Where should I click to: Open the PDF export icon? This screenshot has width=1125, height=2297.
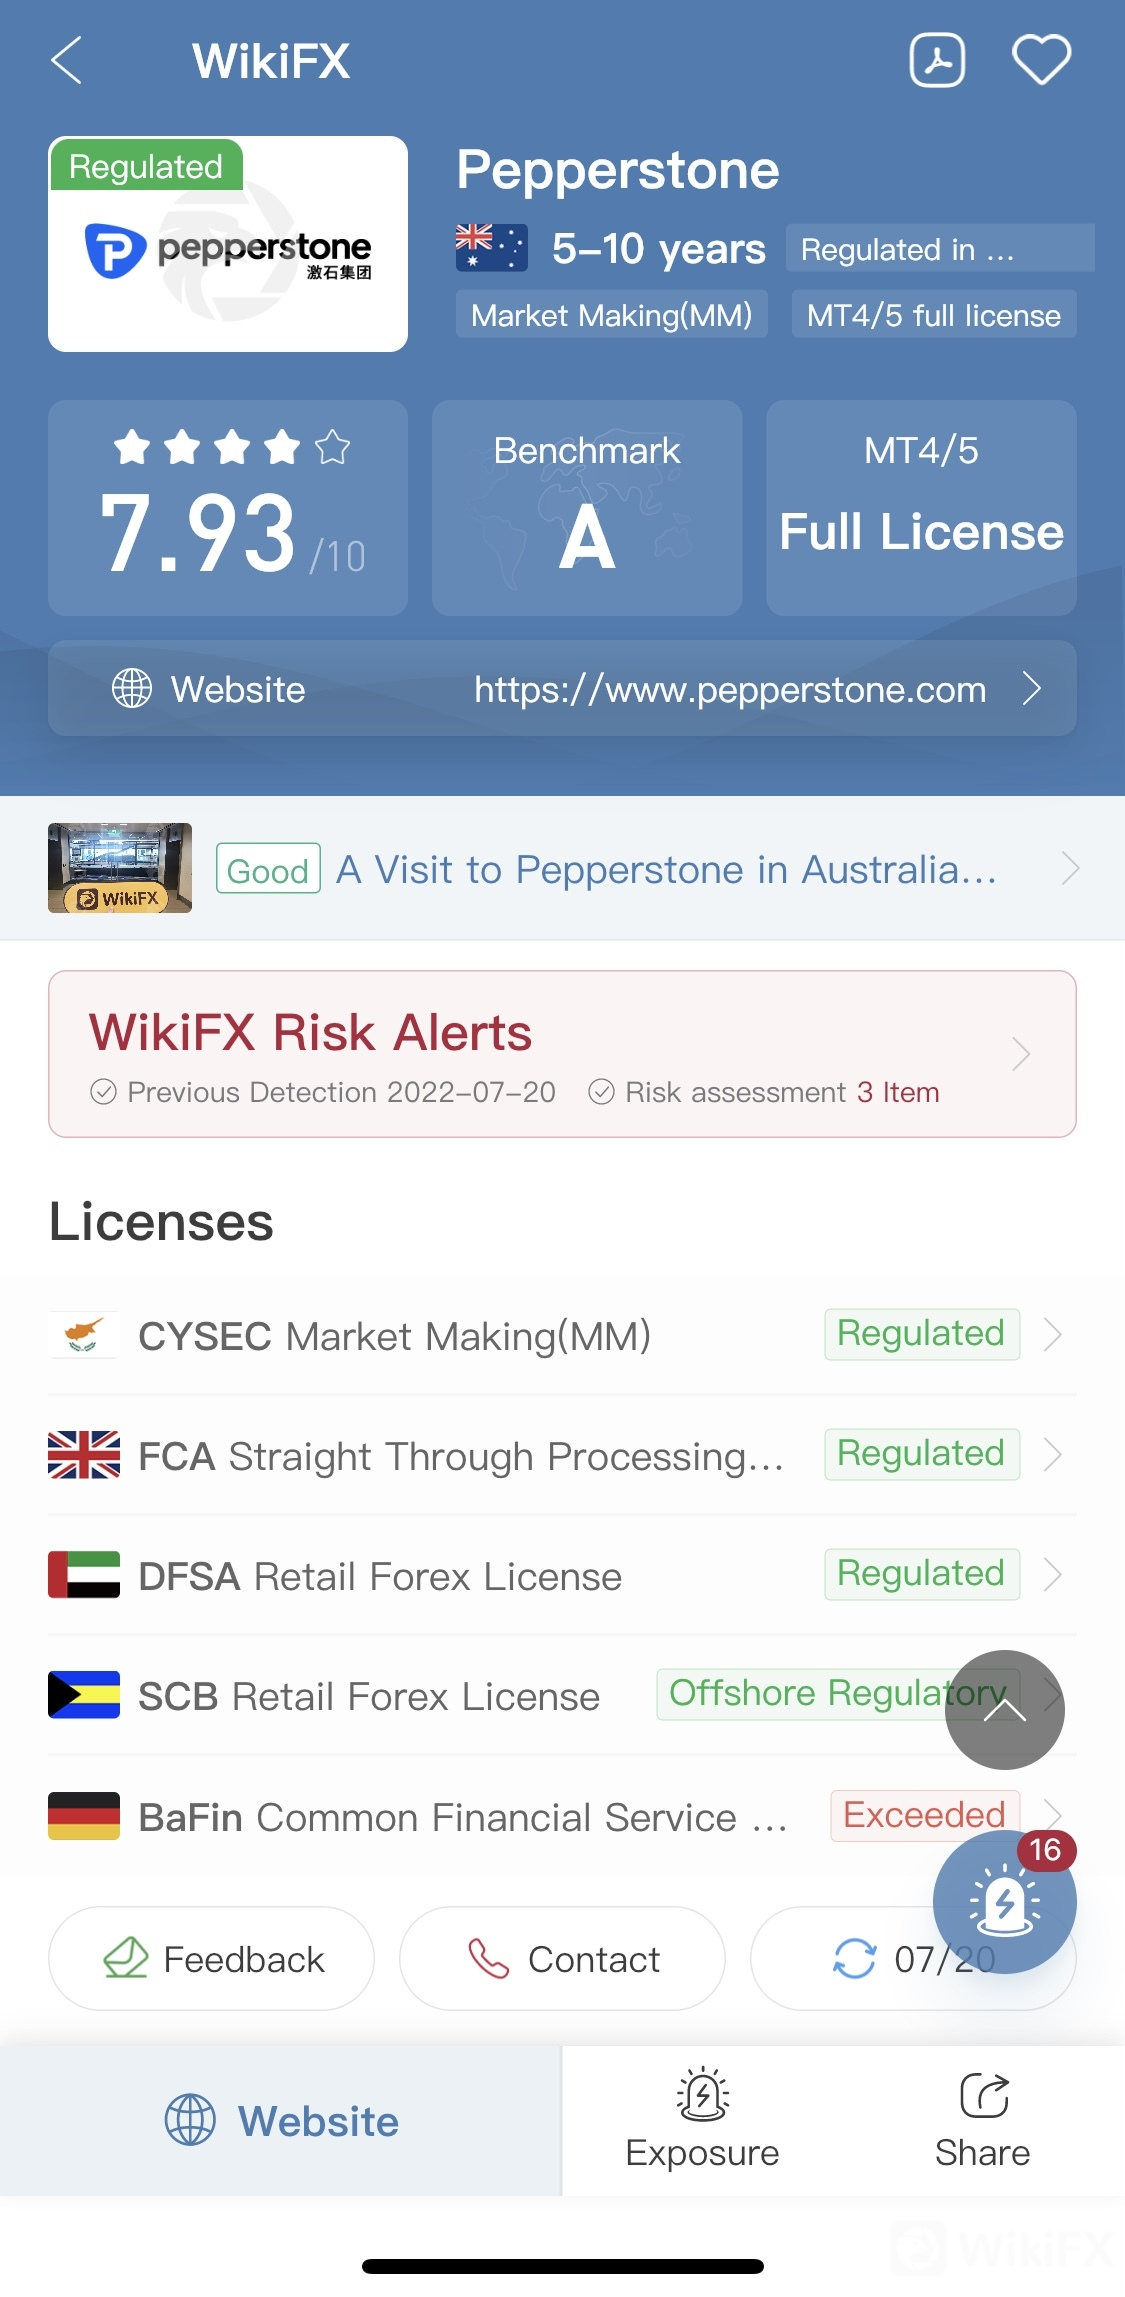[937, 60]
